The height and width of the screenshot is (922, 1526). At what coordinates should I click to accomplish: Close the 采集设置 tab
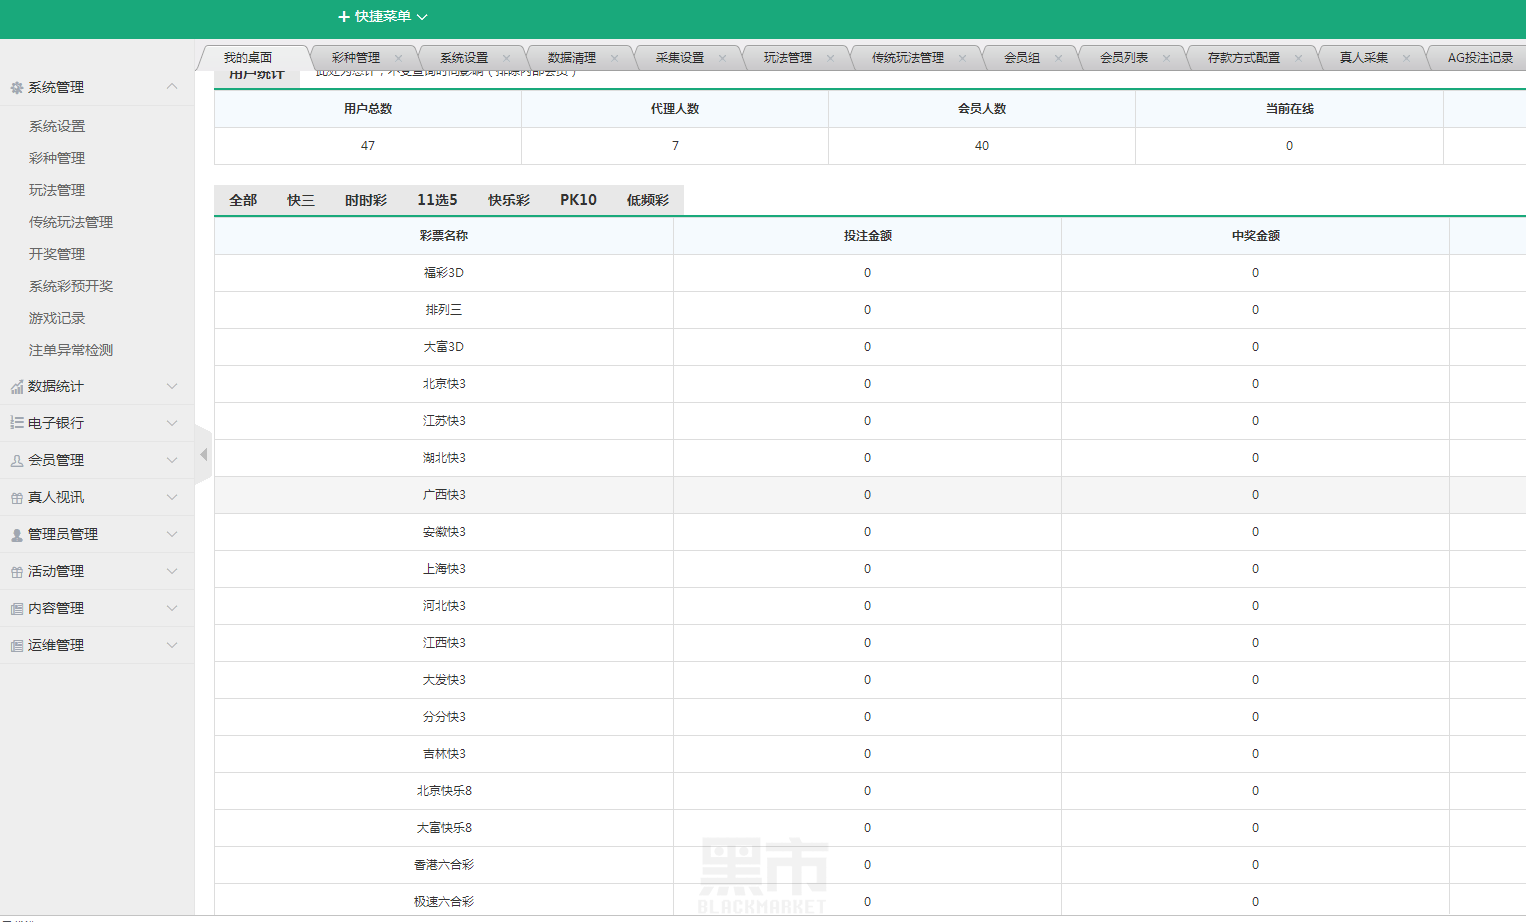(722, 58)
